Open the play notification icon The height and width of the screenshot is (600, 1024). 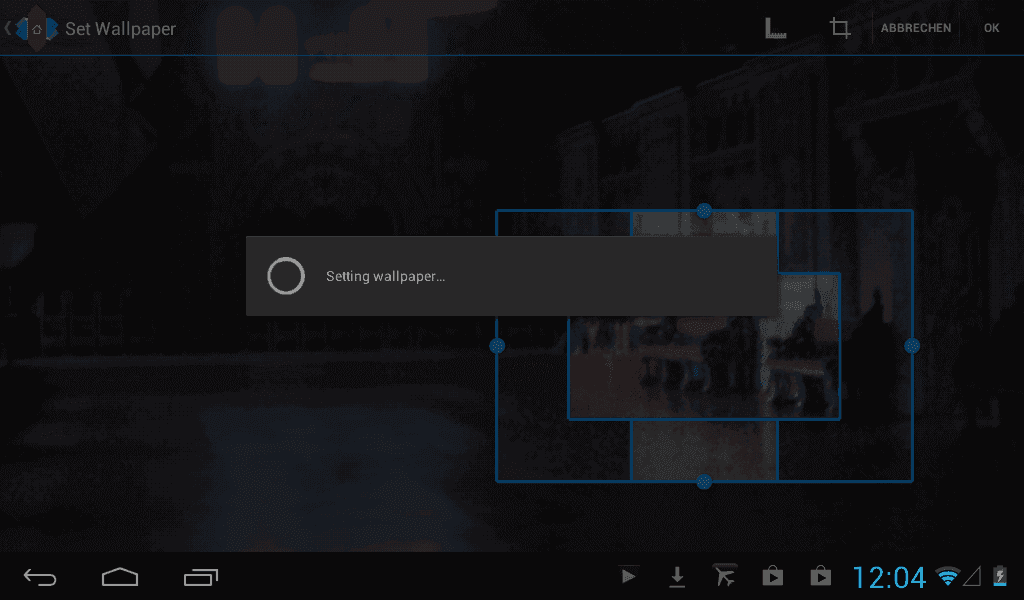click(x=628, y=575)
